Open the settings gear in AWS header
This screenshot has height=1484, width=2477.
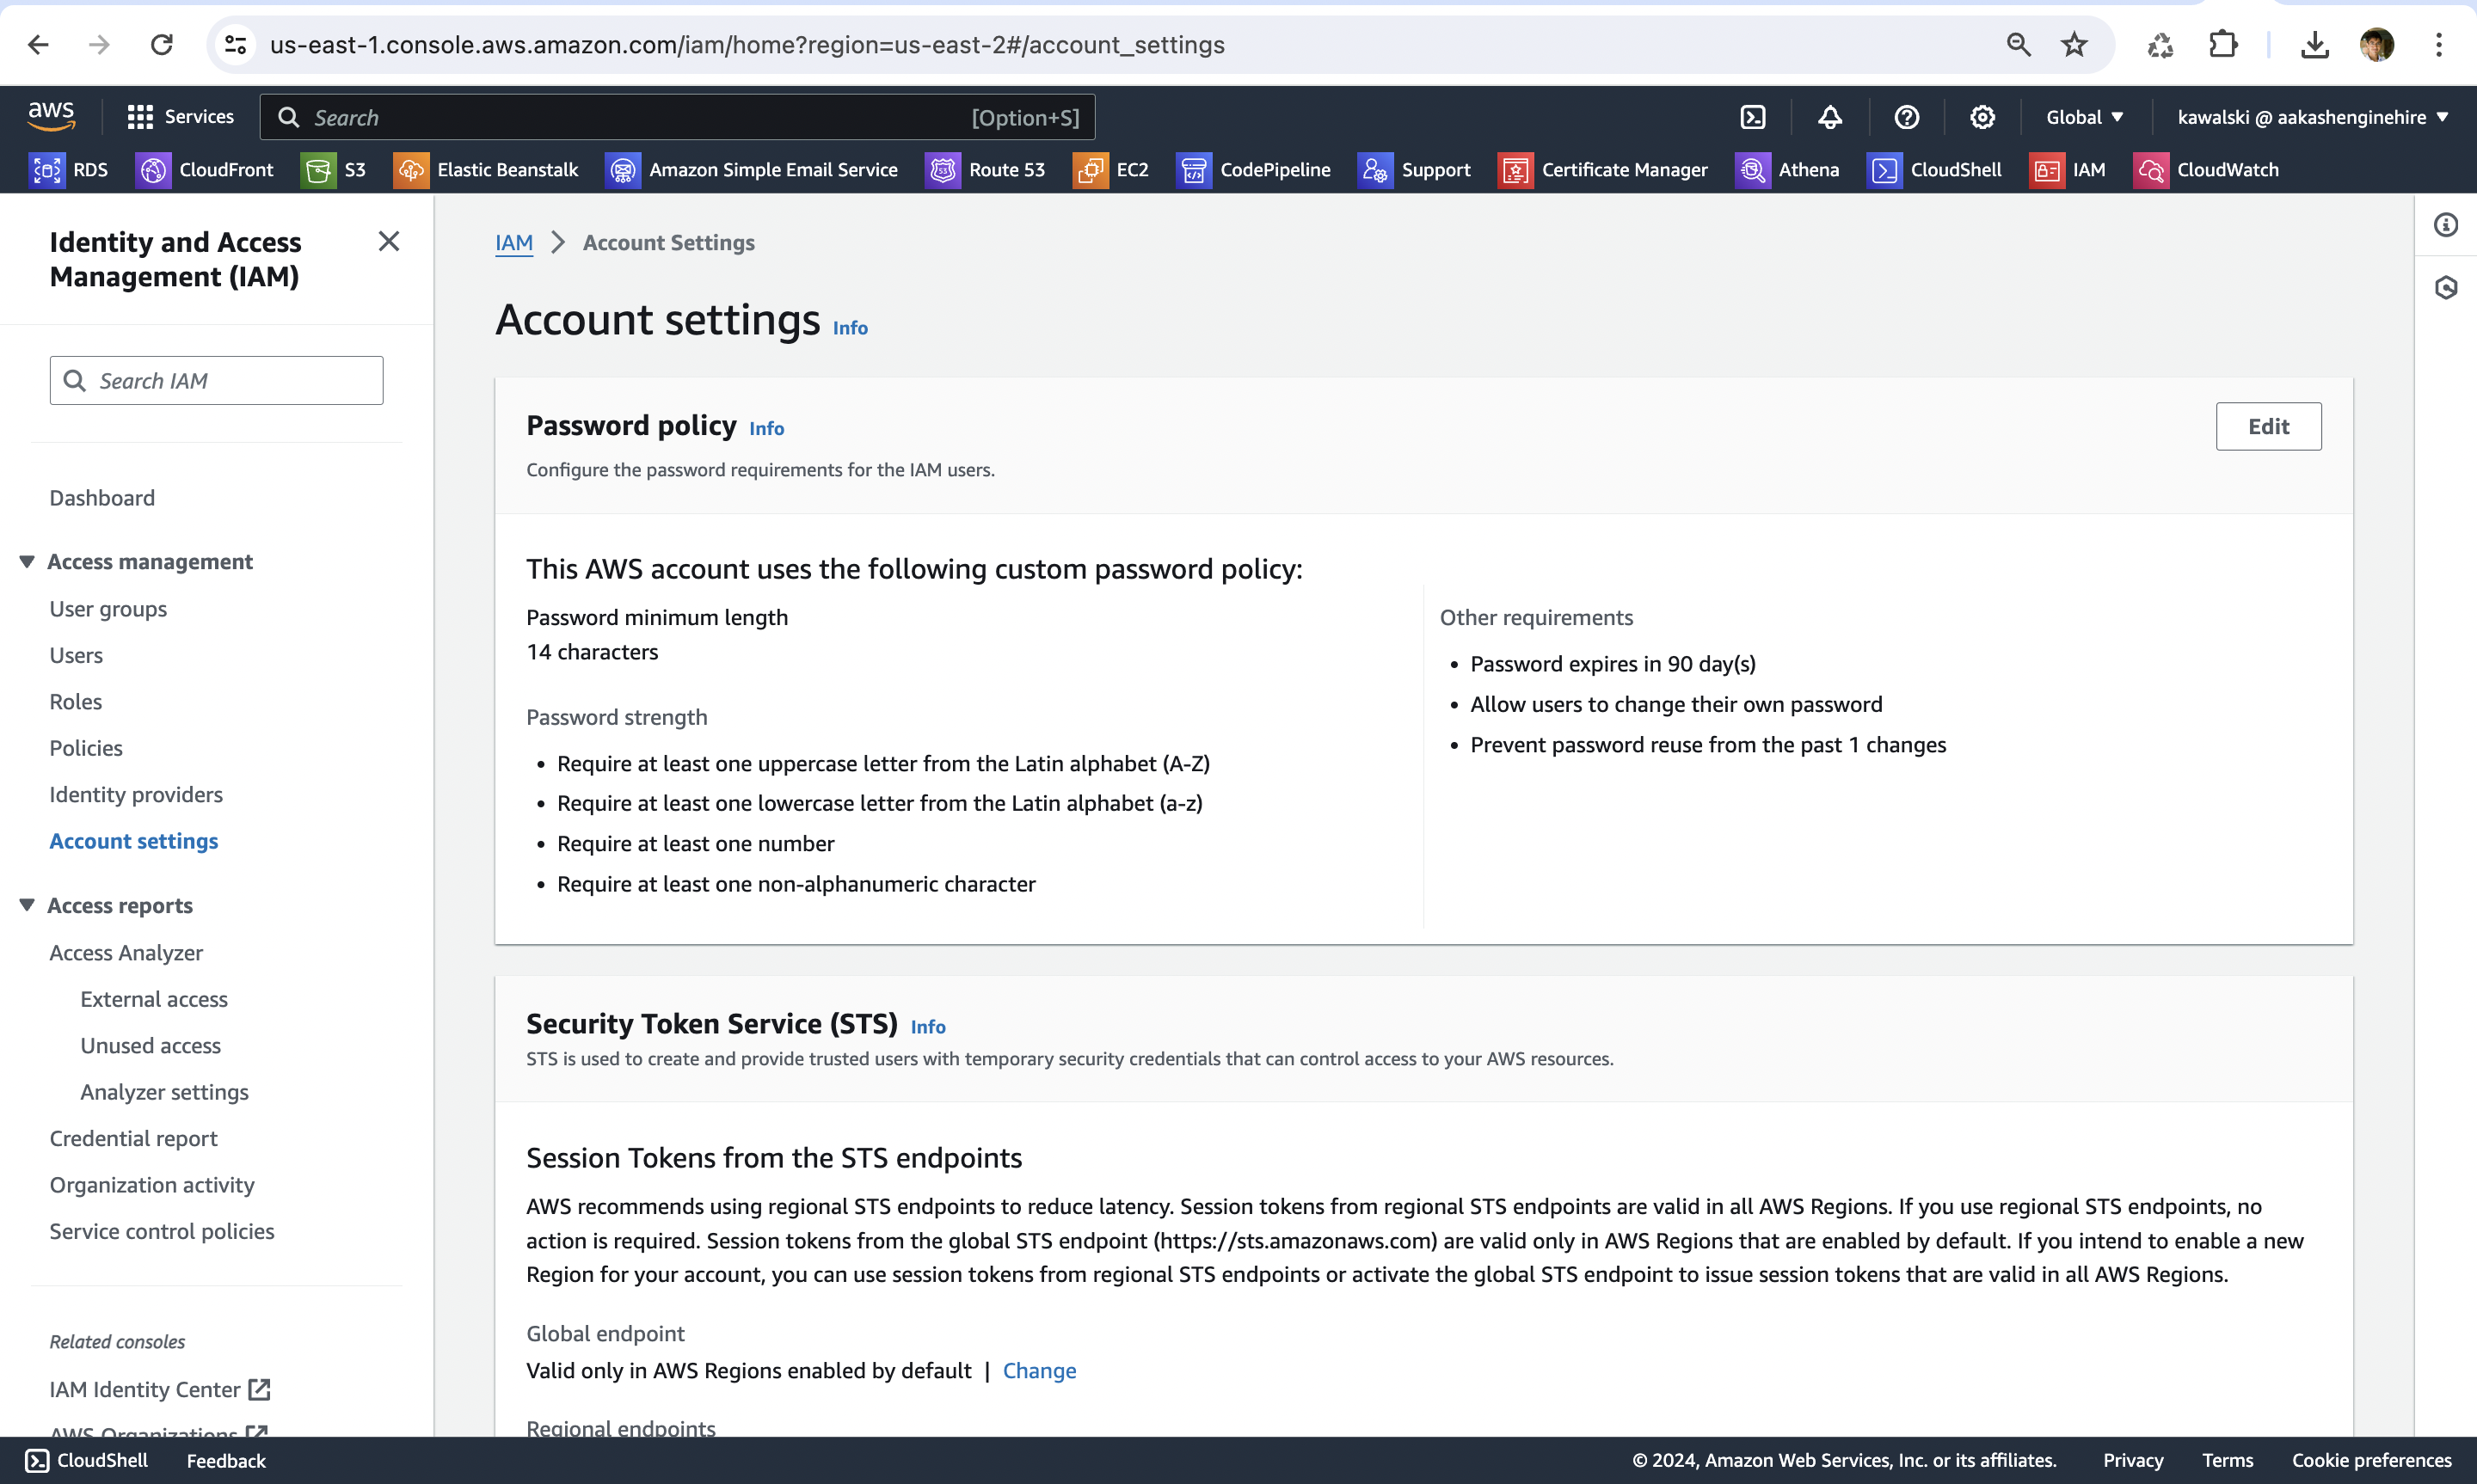click(x=1983, y=117)
